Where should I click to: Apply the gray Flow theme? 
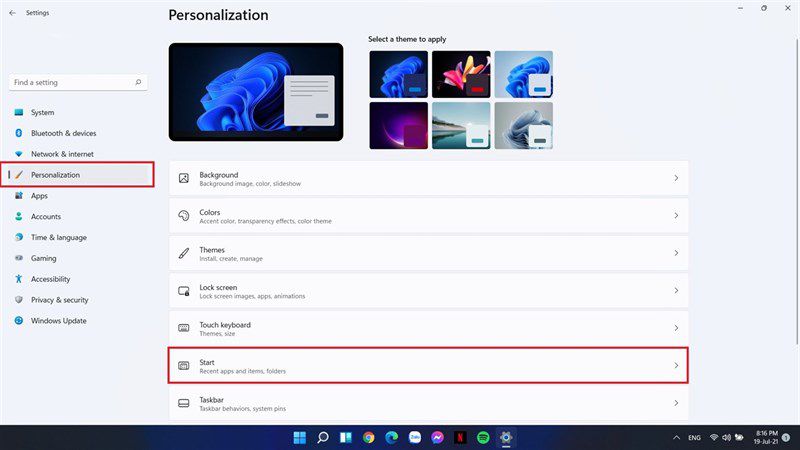point(523,126)
